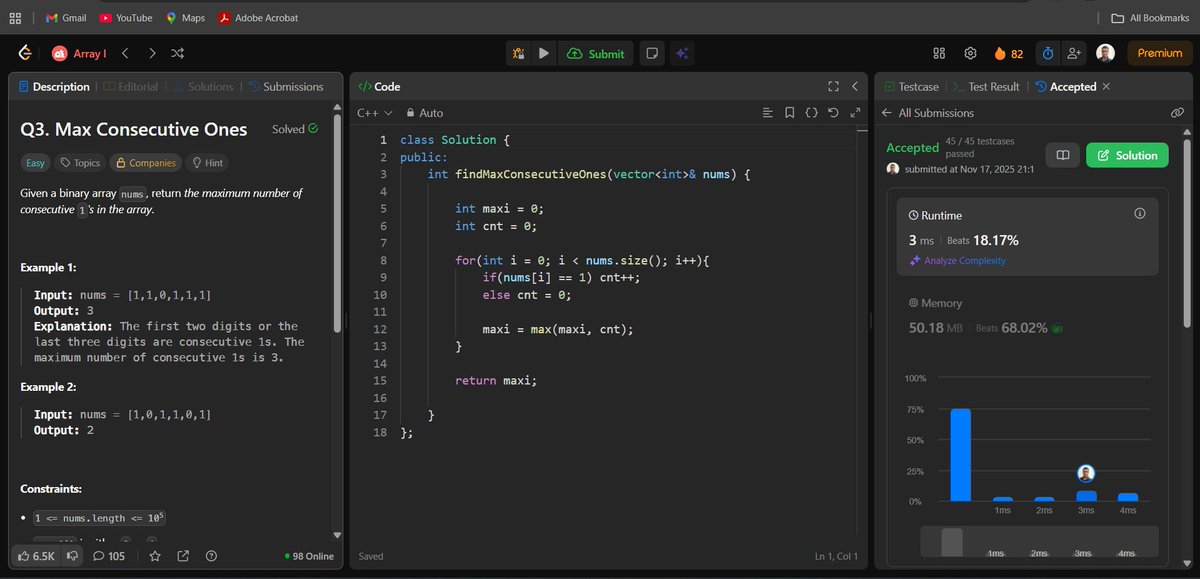Copy the submission link icon
The width and height of the screenshot is (1200, 579).
pos(1177,113)
